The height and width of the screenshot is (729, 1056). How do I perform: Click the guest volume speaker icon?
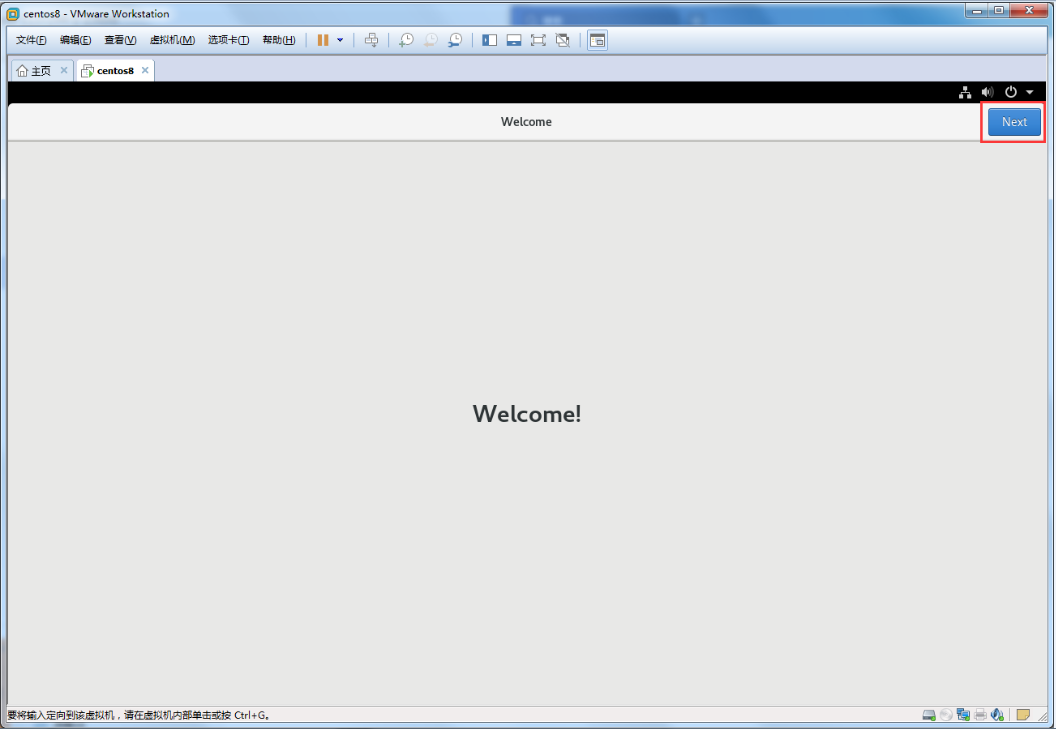[x=988, y=92]
